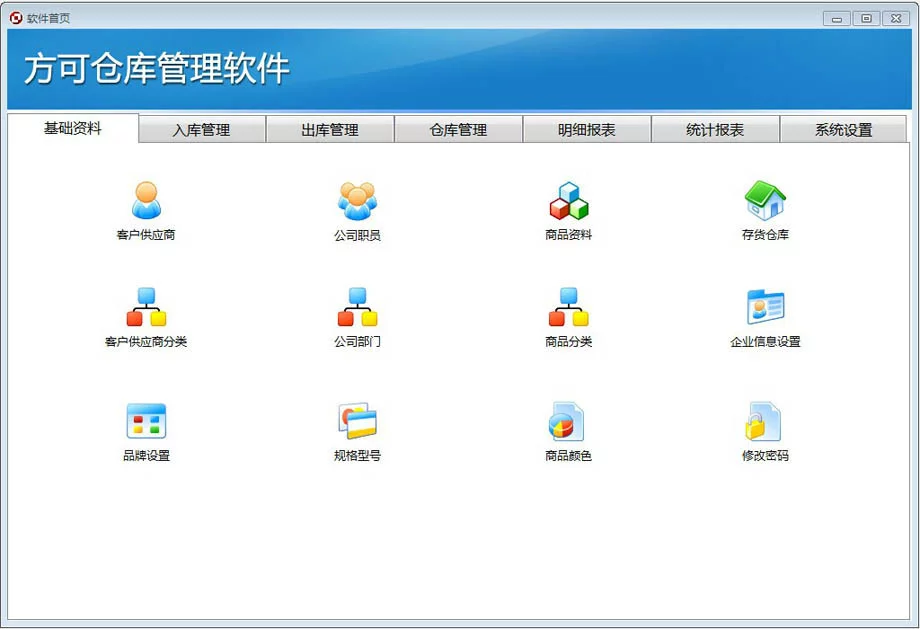Open the 系统设置 tab
The height and width of the screenshot is (629, 920).
[843, 130]
